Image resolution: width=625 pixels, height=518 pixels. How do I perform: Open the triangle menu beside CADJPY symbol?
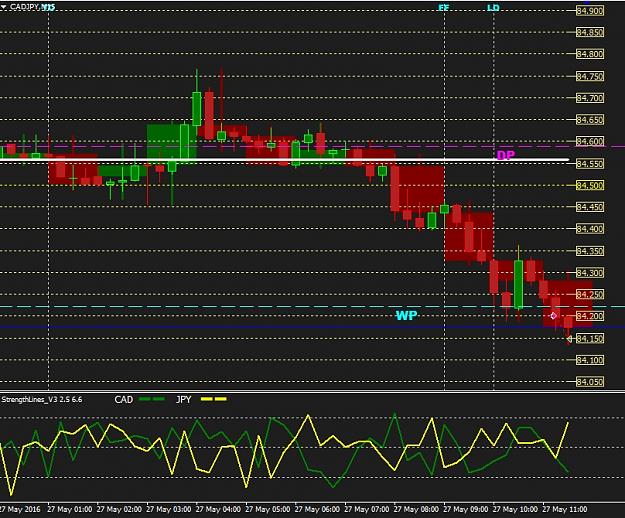coord(4,7)
